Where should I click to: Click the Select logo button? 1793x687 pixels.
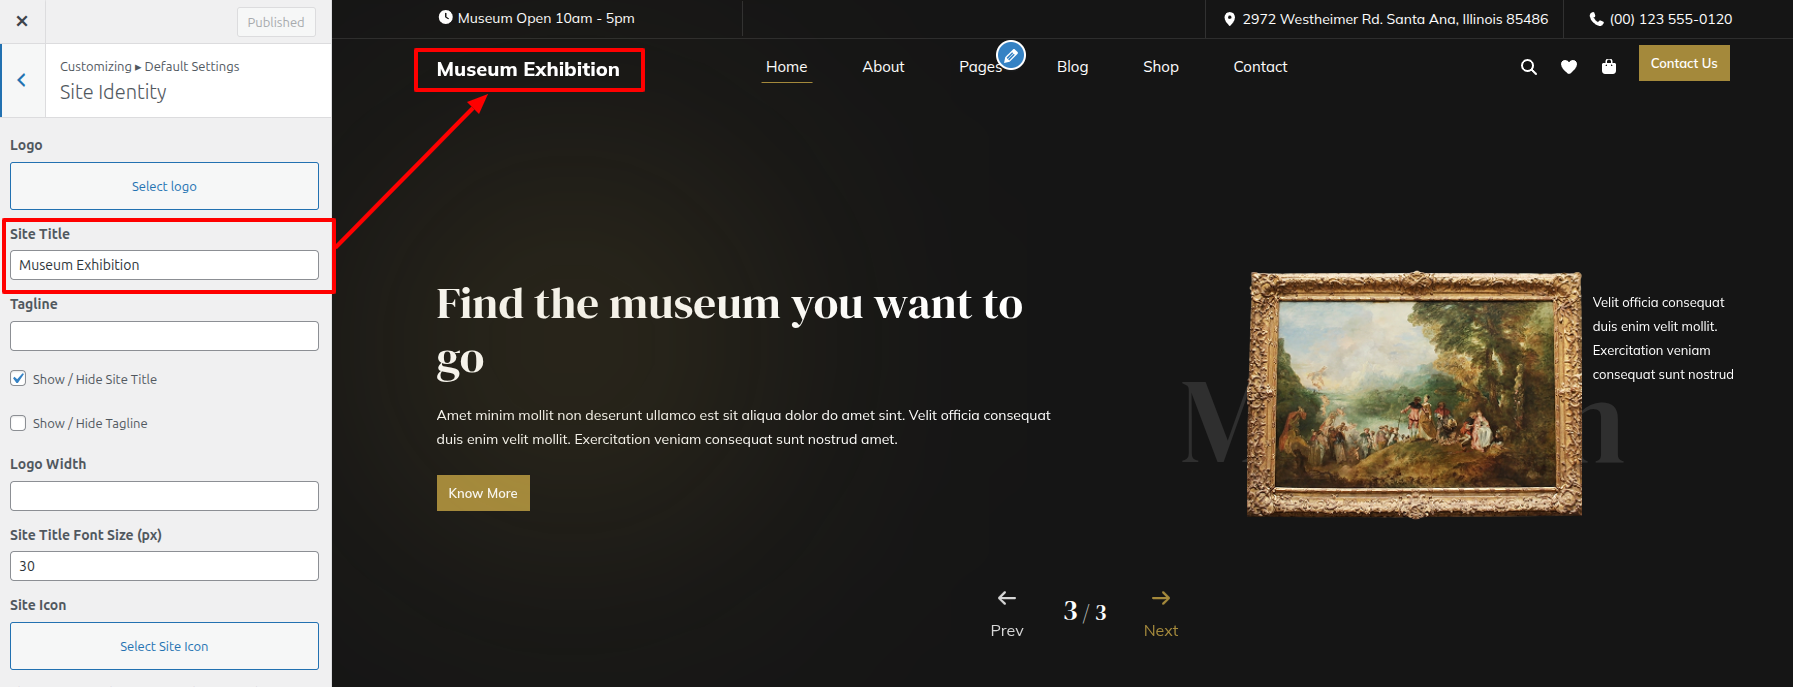tap(164, 186)
